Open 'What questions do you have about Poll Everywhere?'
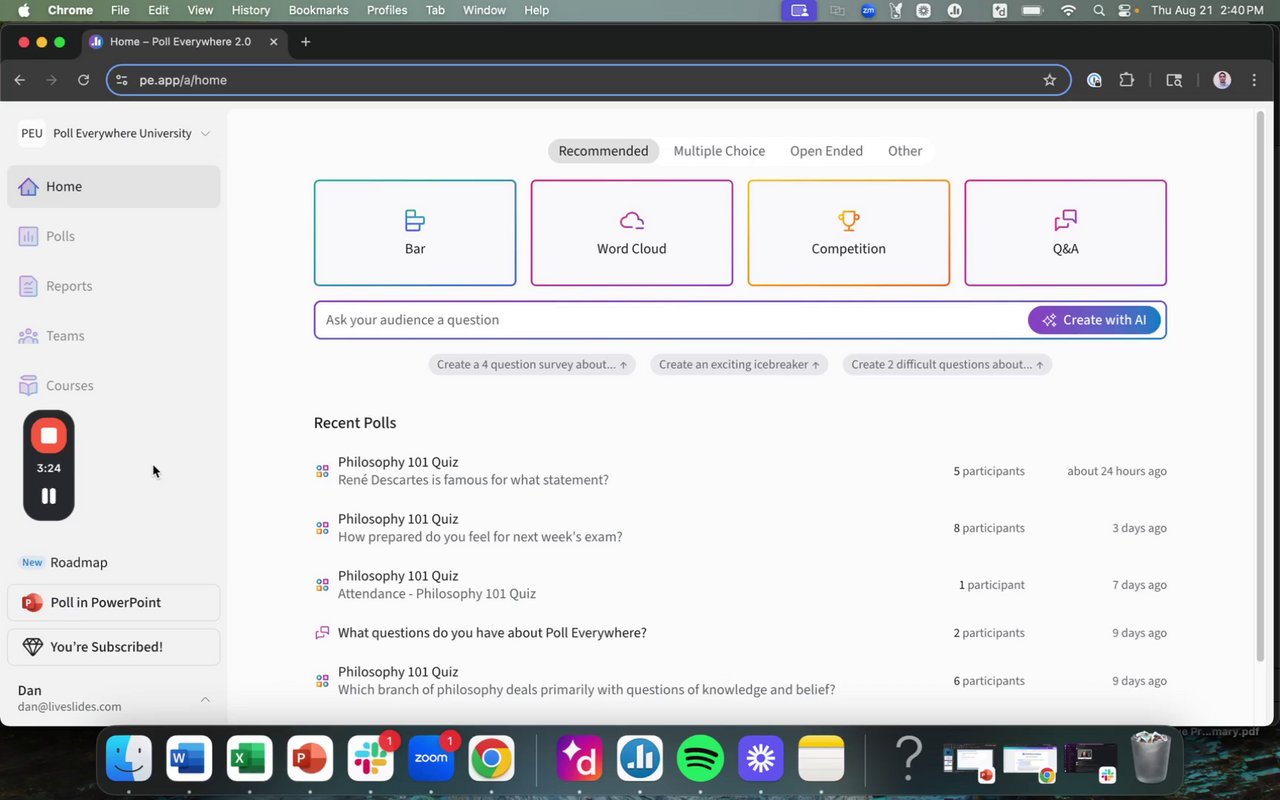The image size is (1280, 800). point(740,633)
